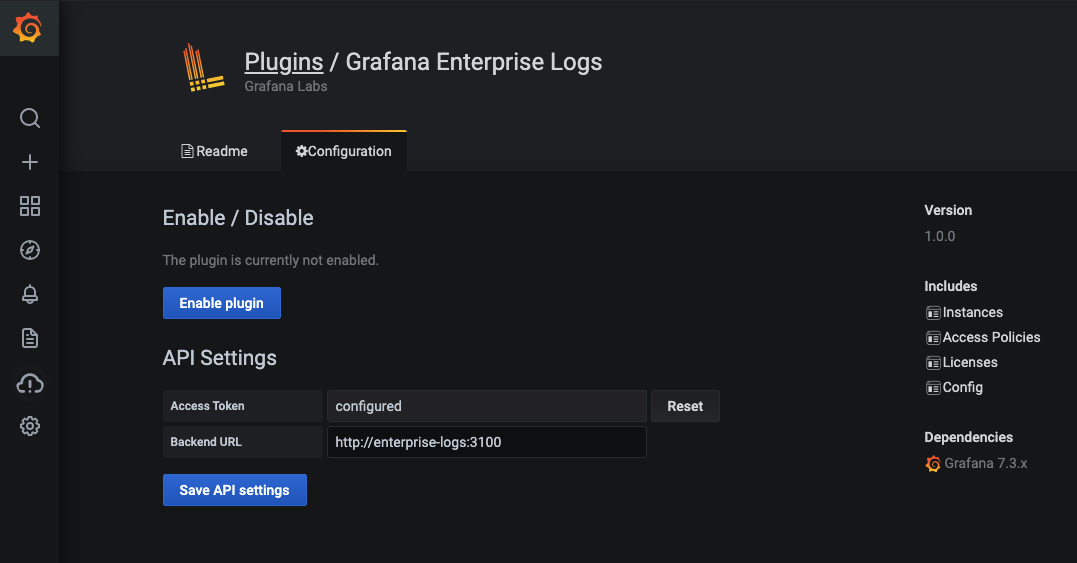The width and height of the screenshot is (1077, 563).
Task: Open the Alerting bell icon
Action: pos(30,294)
